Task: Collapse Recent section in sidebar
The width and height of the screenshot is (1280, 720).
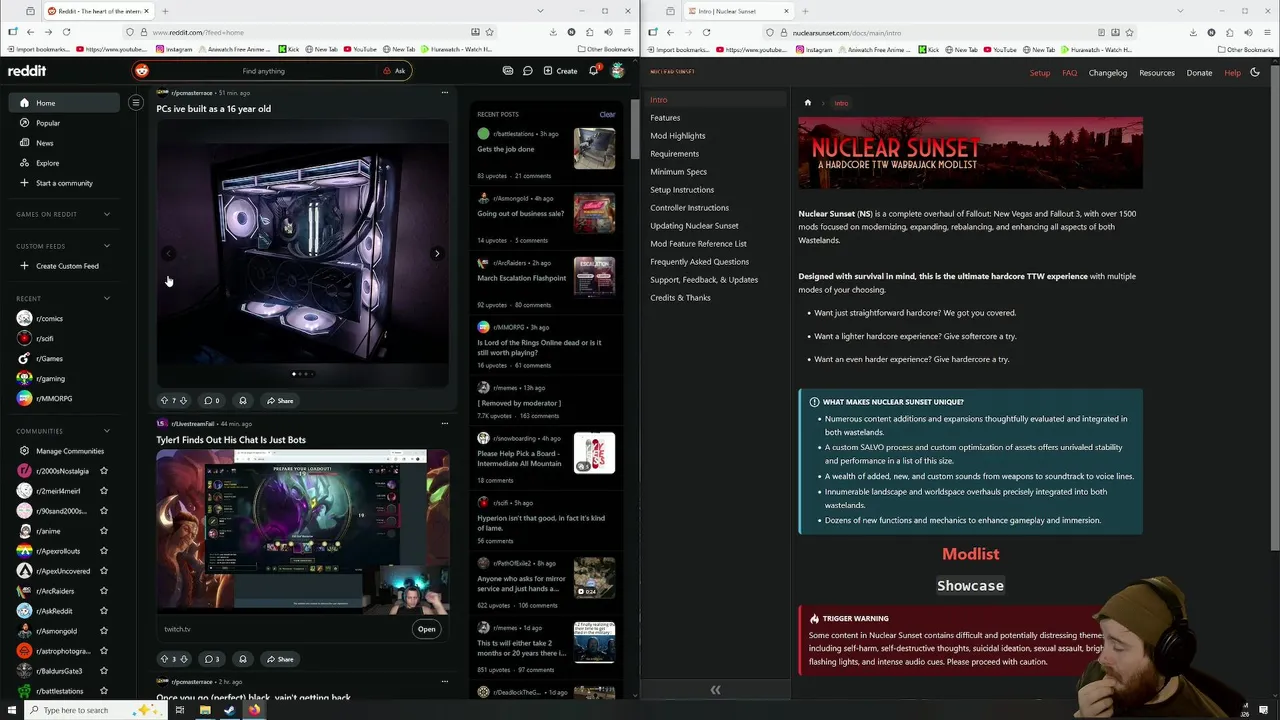Action: (x=107, y=298)
